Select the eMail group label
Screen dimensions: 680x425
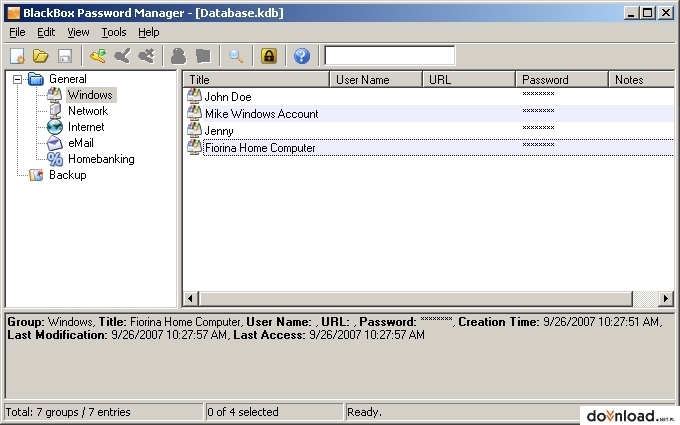[x=81, y=143]
